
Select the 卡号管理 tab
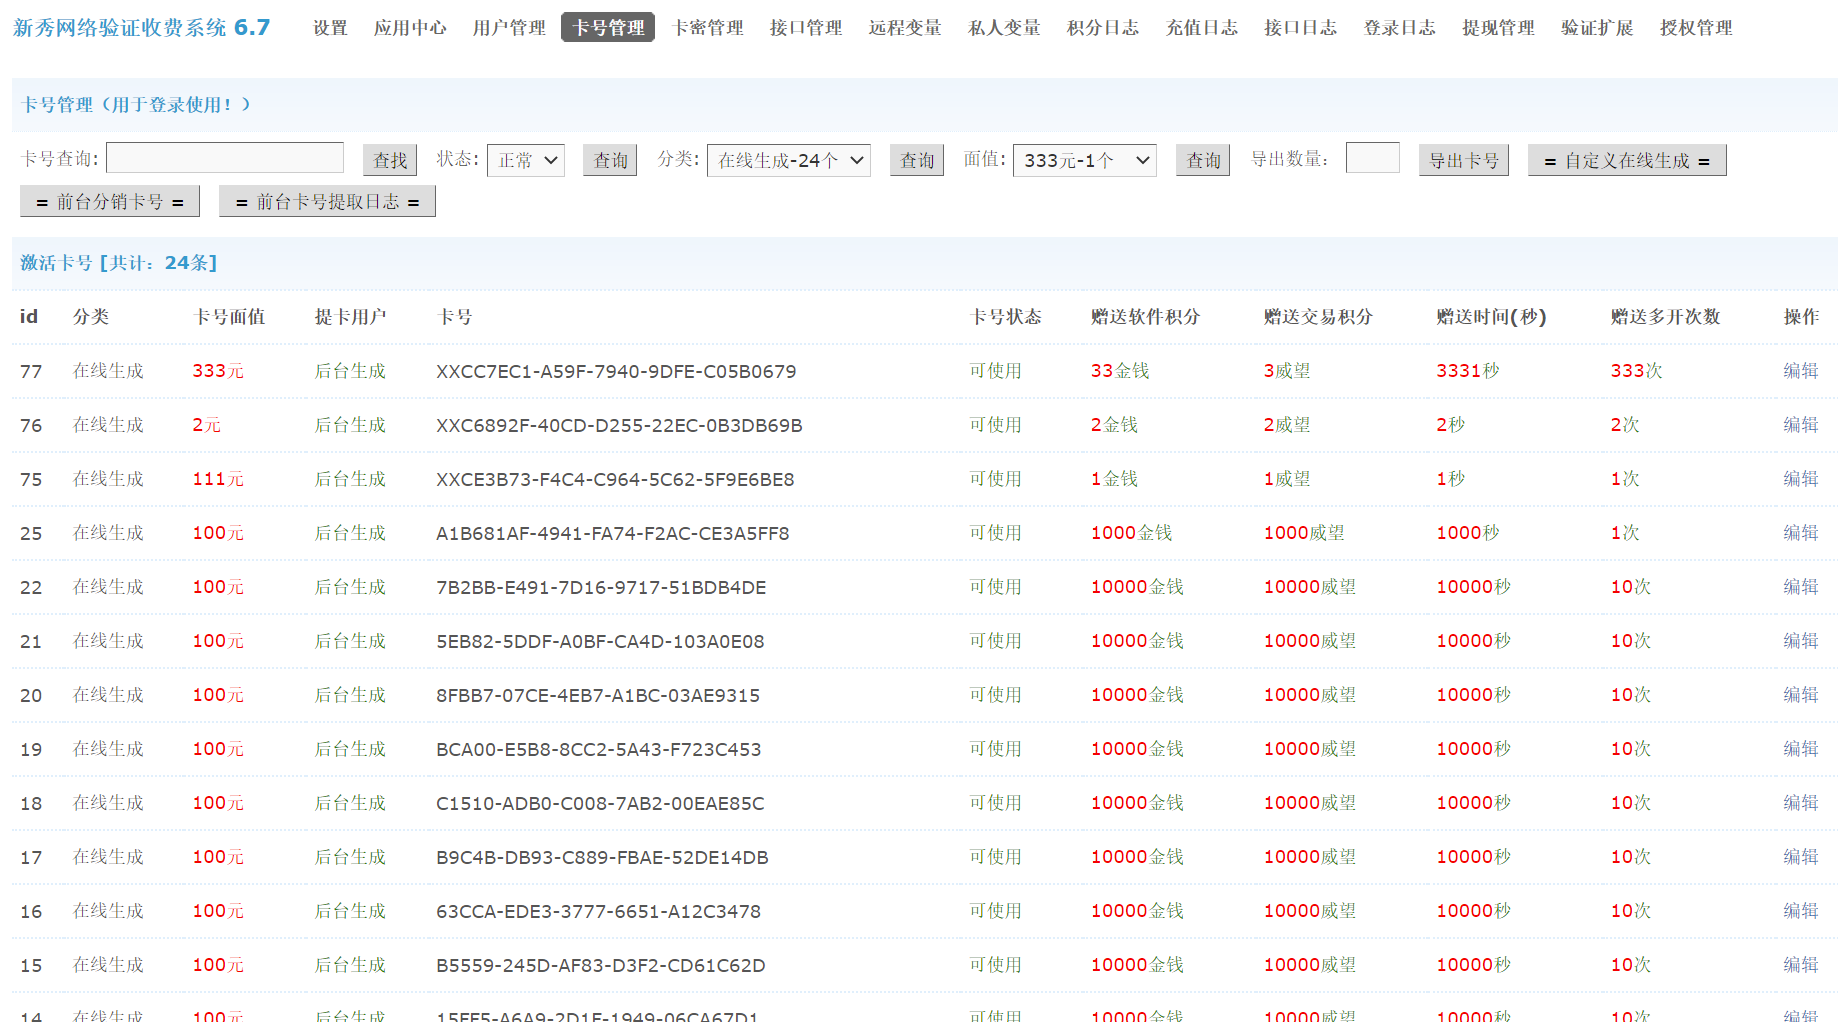click(608, 28)
